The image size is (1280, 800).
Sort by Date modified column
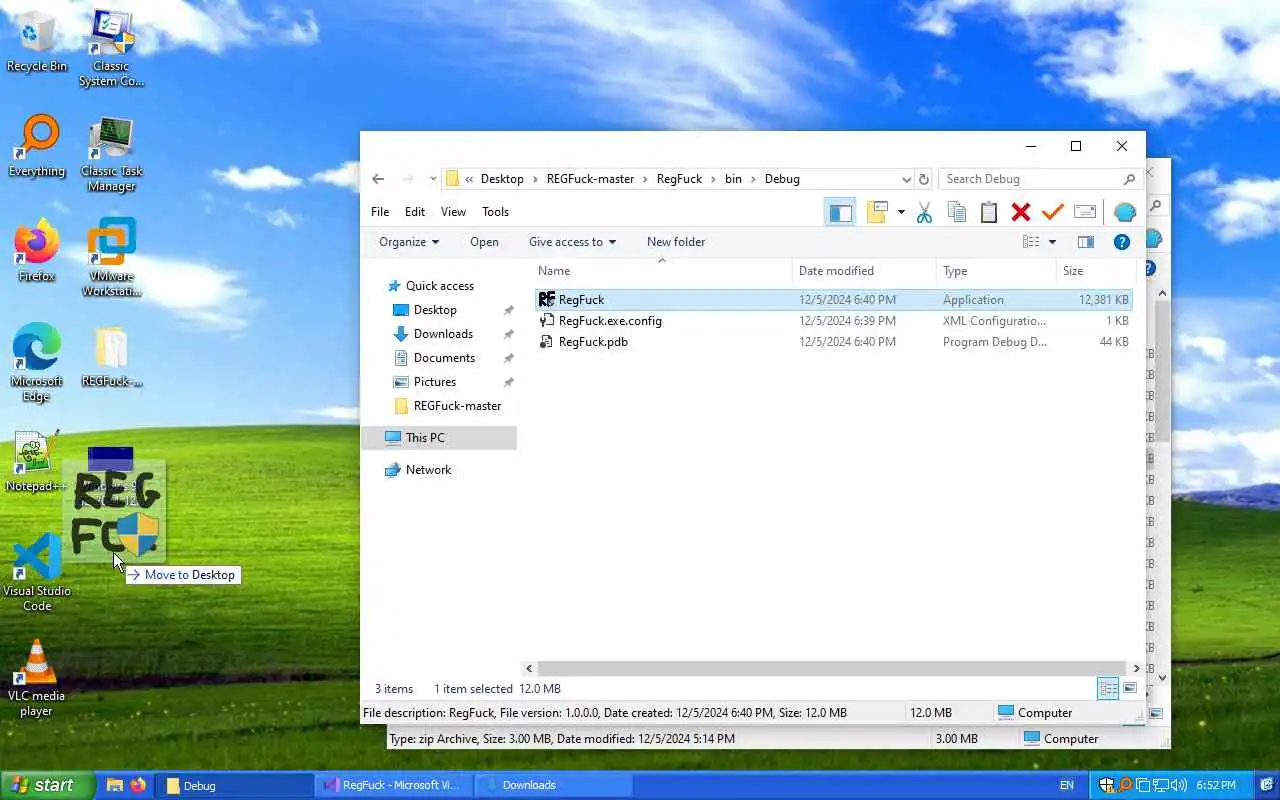[x=864, y=271]
